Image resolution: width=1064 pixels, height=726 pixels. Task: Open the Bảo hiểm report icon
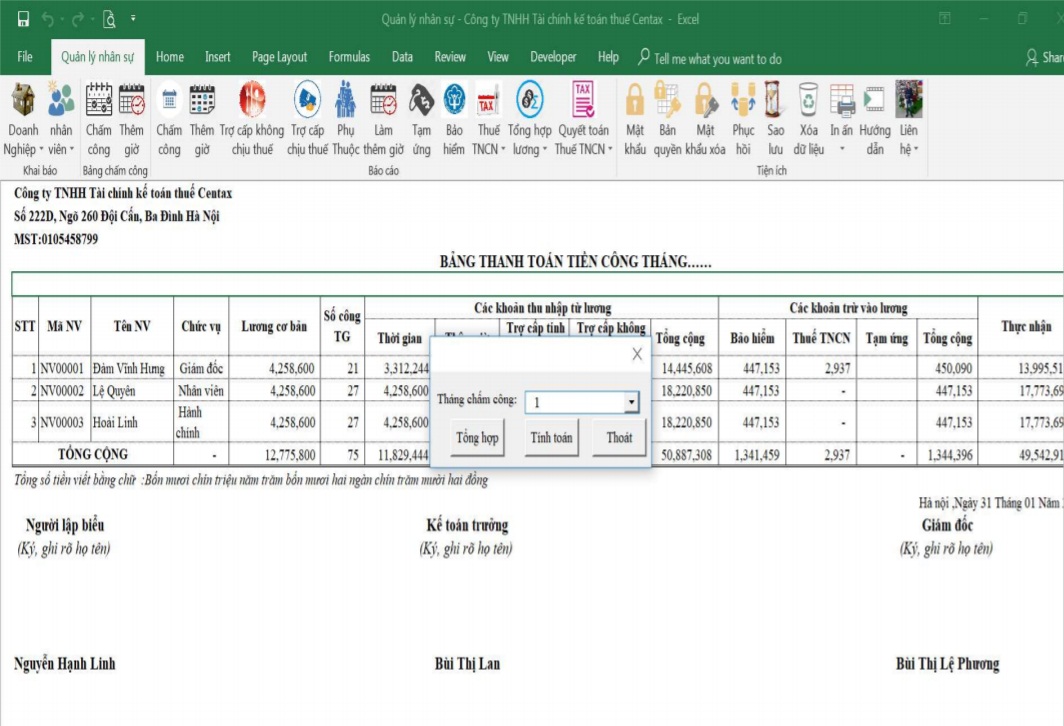(454, 101)
